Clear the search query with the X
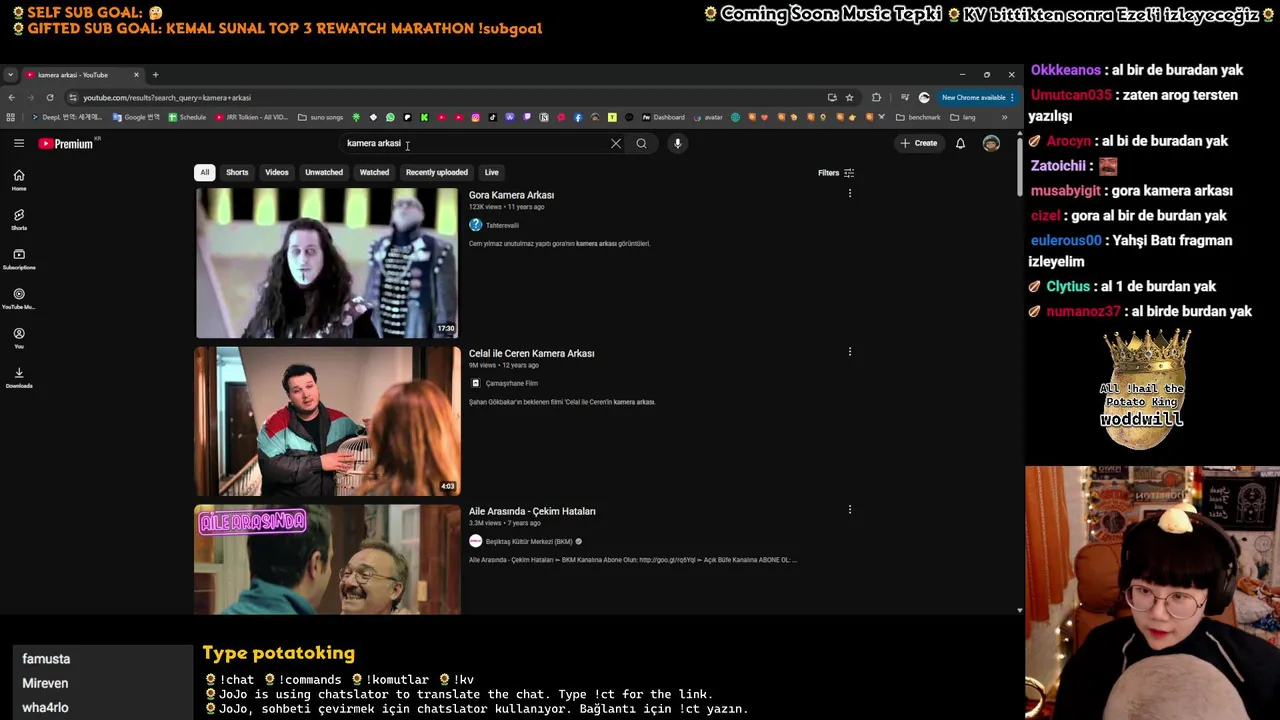Image resolution: width=1280 pixels, height=720 pixels. tap(616, 144)
